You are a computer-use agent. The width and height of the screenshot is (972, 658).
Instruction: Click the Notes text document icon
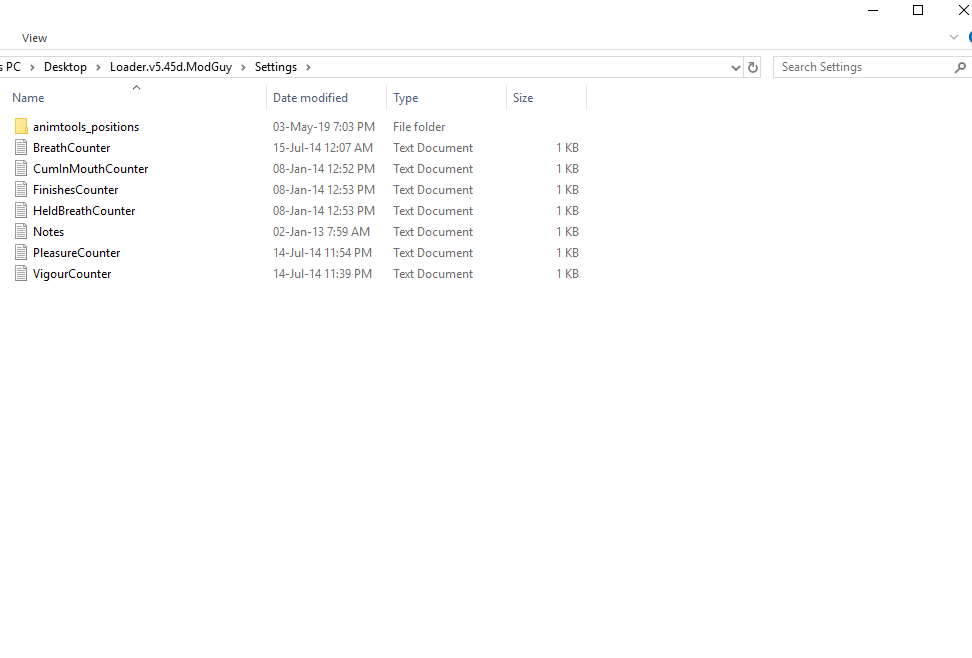21,232
